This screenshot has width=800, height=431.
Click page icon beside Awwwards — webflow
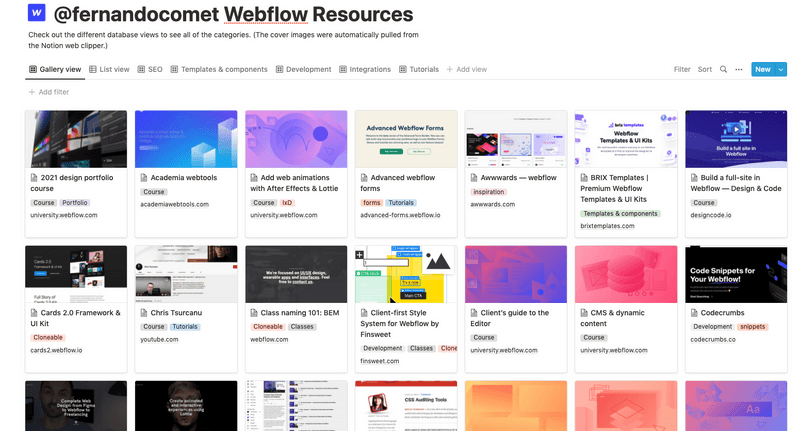[x=474, y=178]
